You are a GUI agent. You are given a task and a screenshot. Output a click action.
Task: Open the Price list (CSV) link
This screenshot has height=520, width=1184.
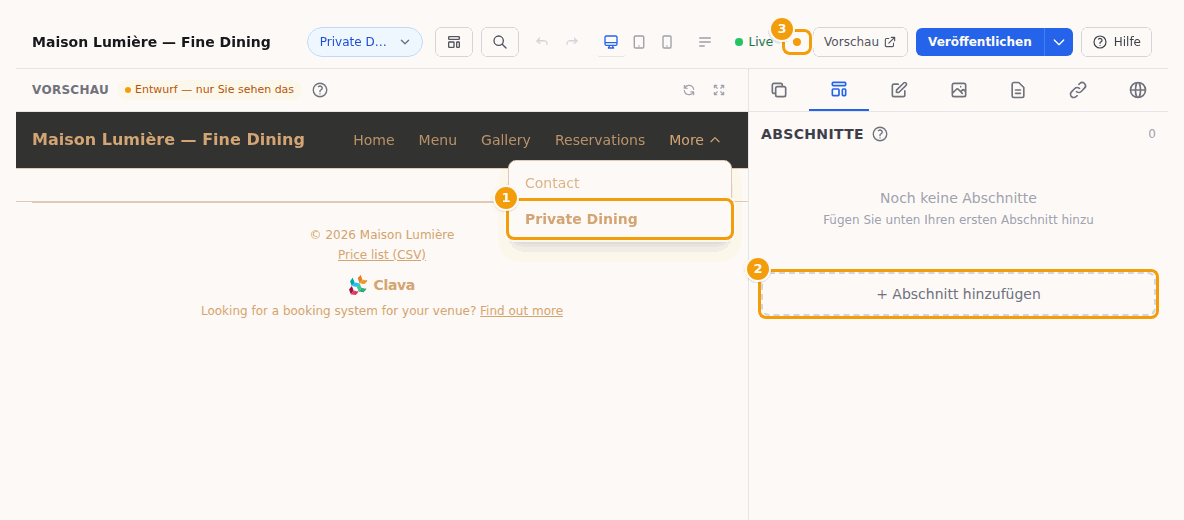(382, 254)
